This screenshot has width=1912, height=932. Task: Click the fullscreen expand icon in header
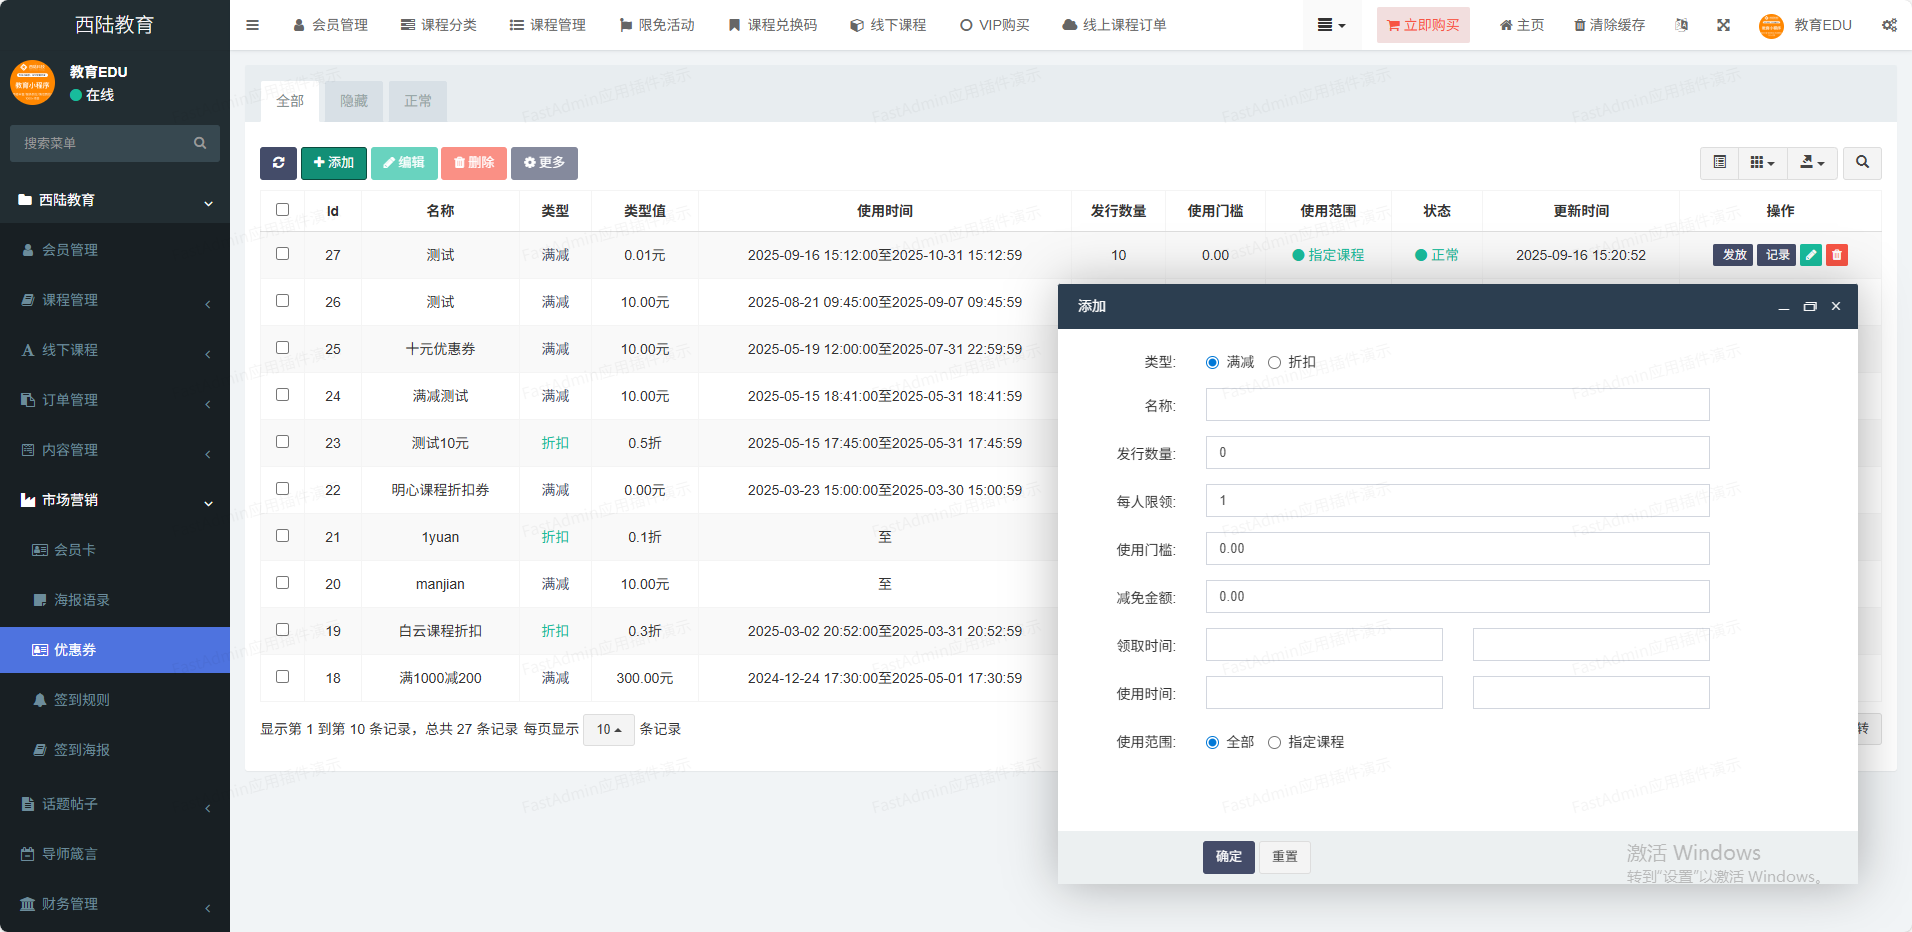pyautogui.click(x=1723, y=25)
